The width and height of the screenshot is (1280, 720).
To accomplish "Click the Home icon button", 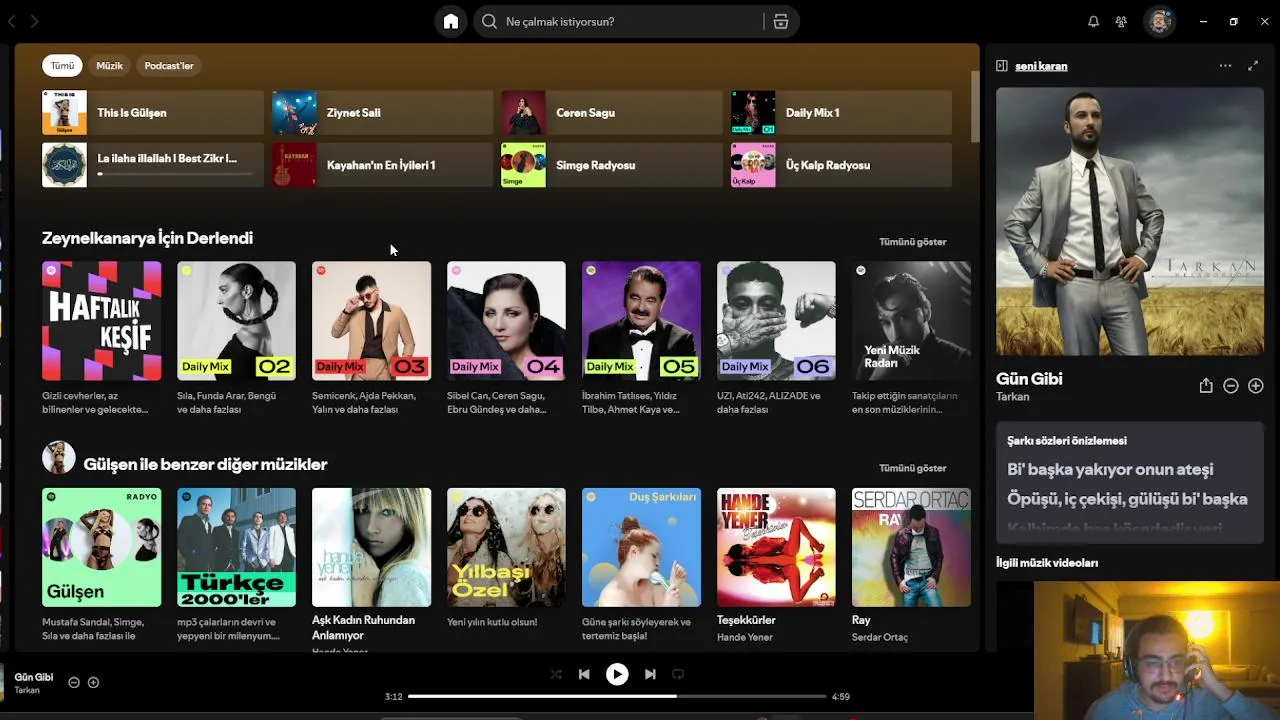I will pos(451,21).
